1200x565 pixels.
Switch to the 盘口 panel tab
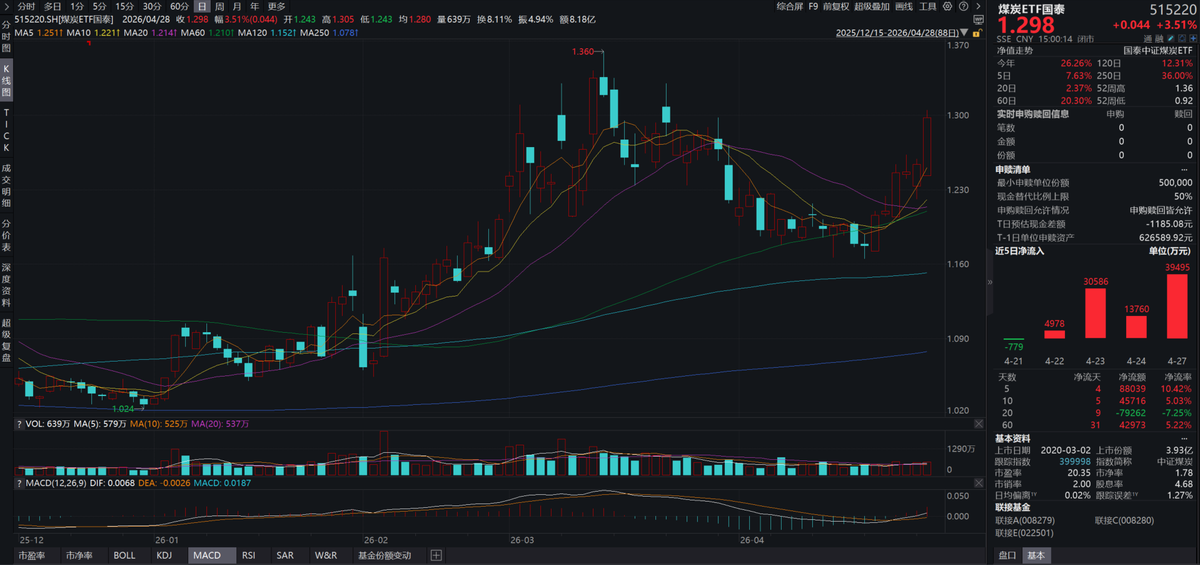point(1006,555)
